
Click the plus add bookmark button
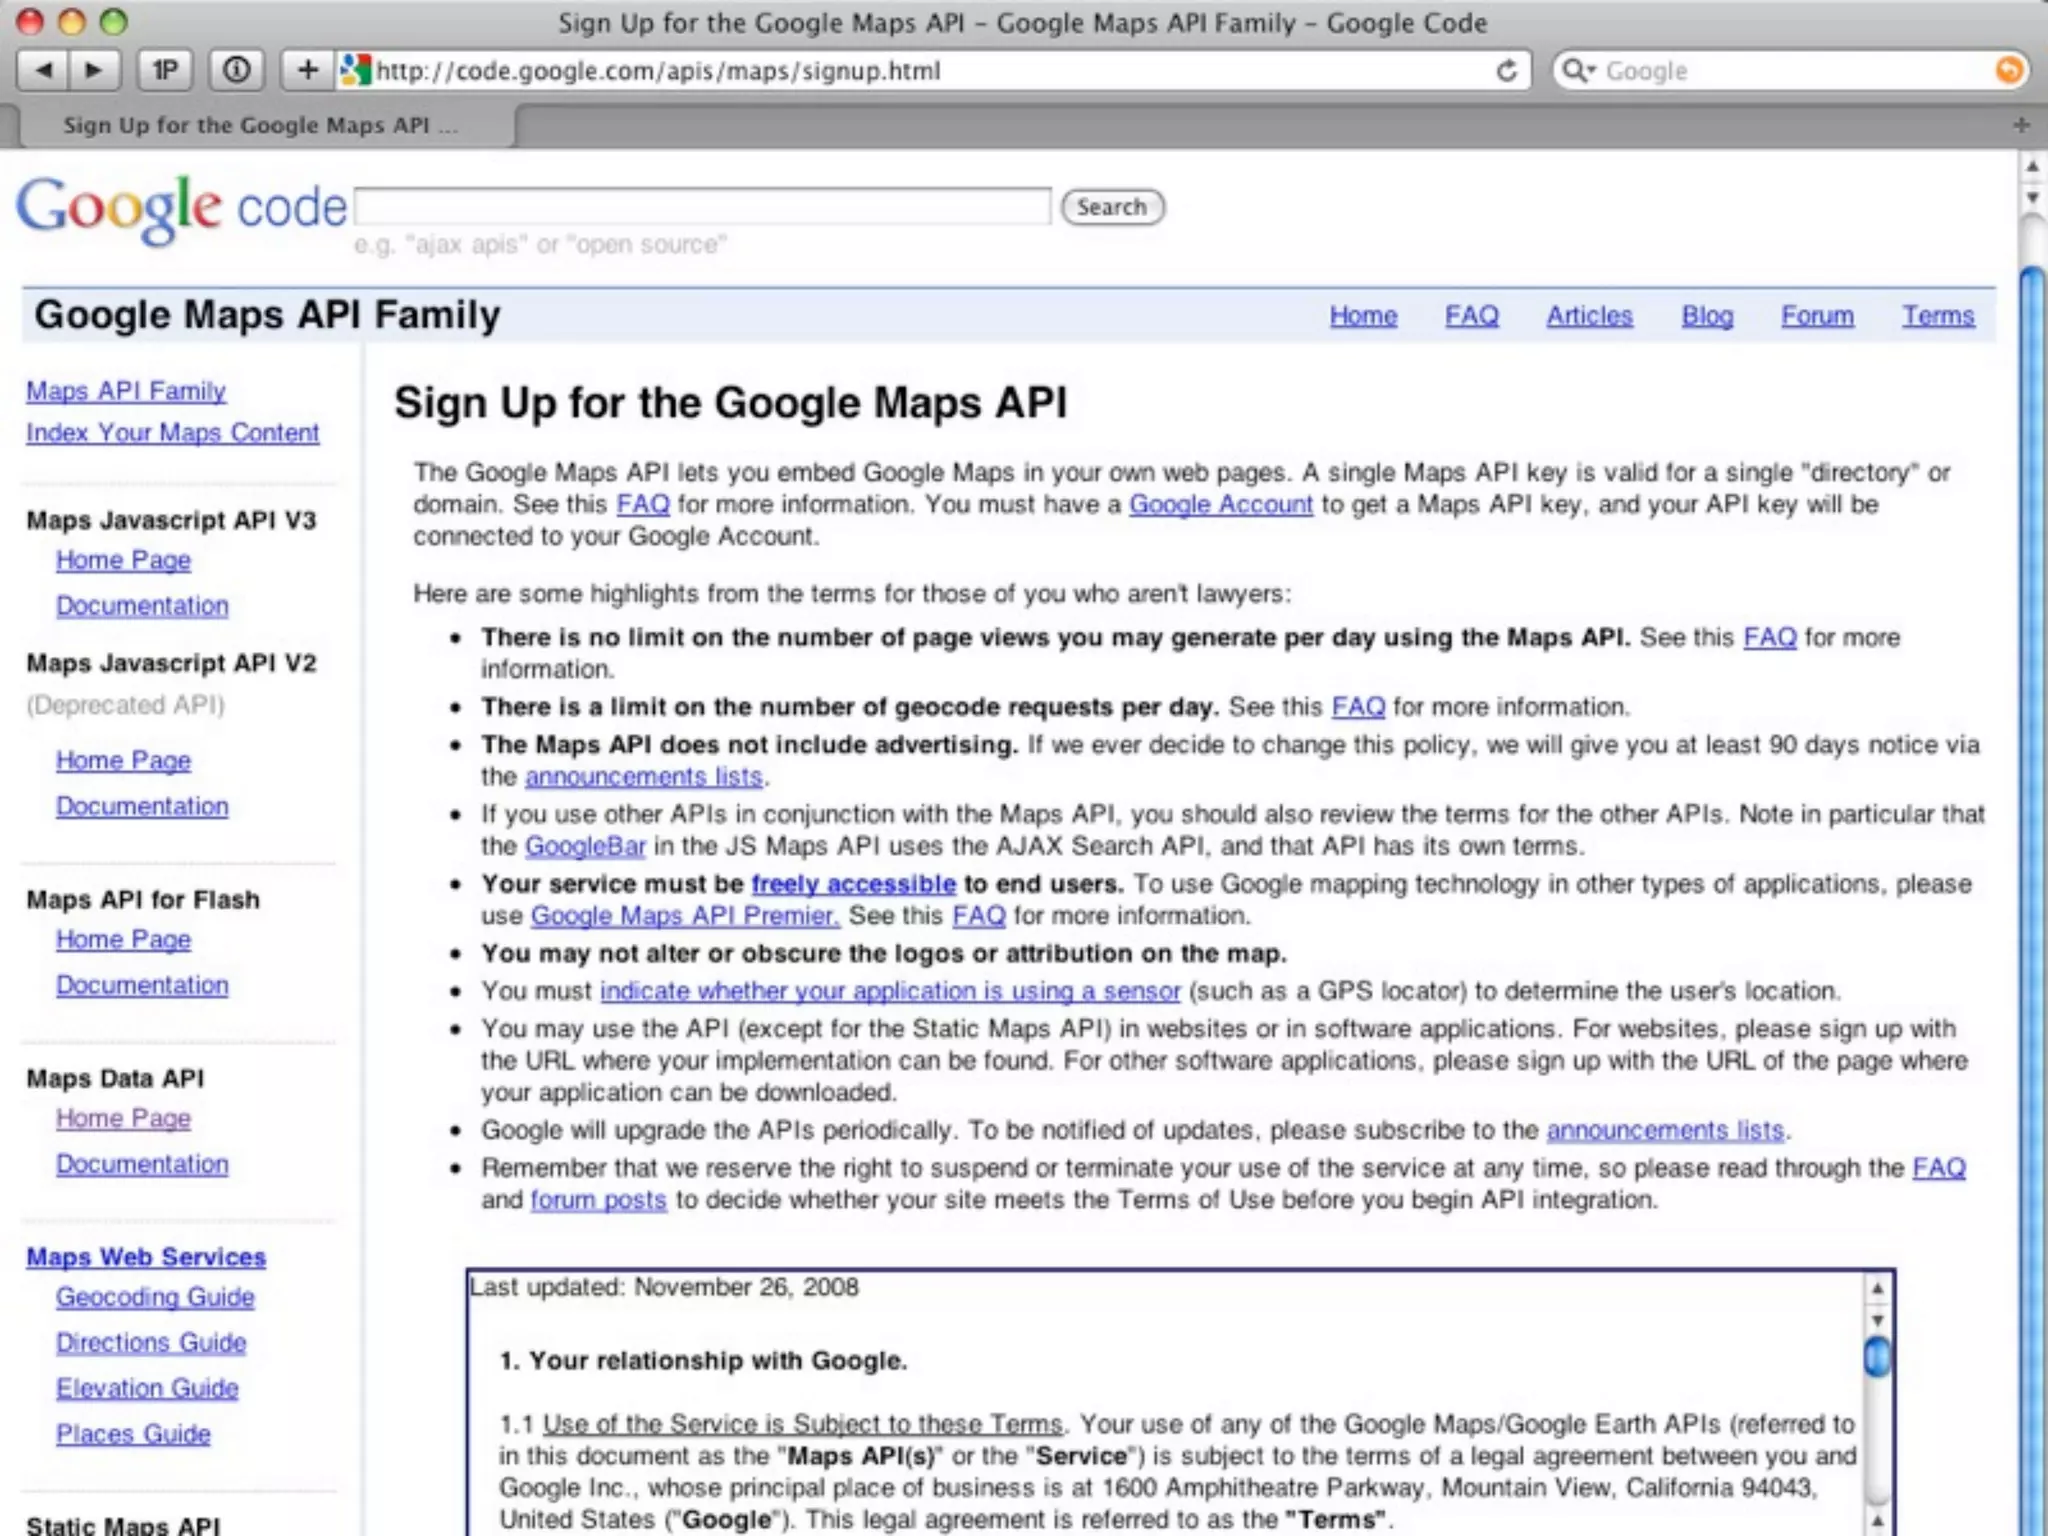tap(307, 70)
